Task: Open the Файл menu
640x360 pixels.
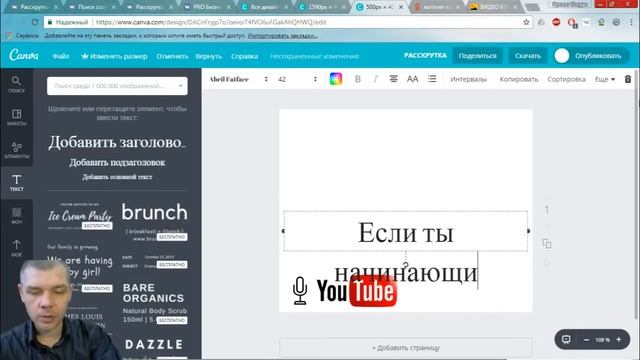Action: [61, 56]
